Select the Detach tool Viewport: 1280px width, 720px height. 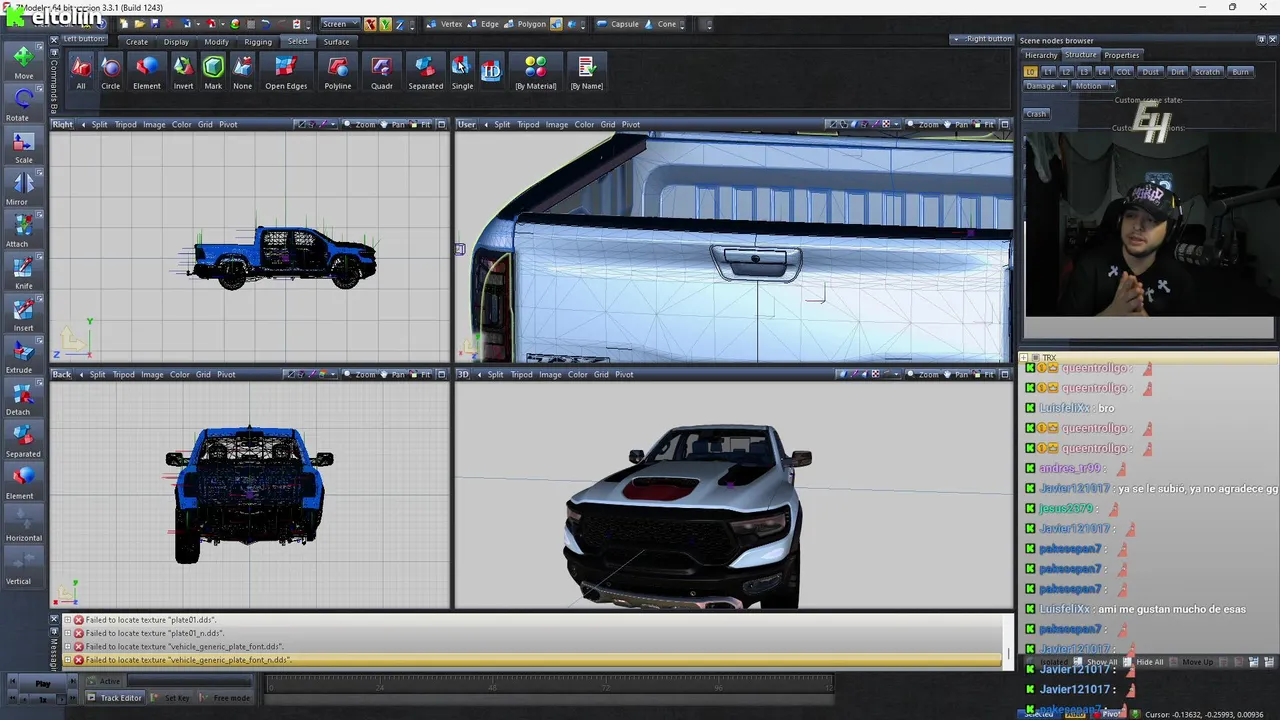point(23,398)
